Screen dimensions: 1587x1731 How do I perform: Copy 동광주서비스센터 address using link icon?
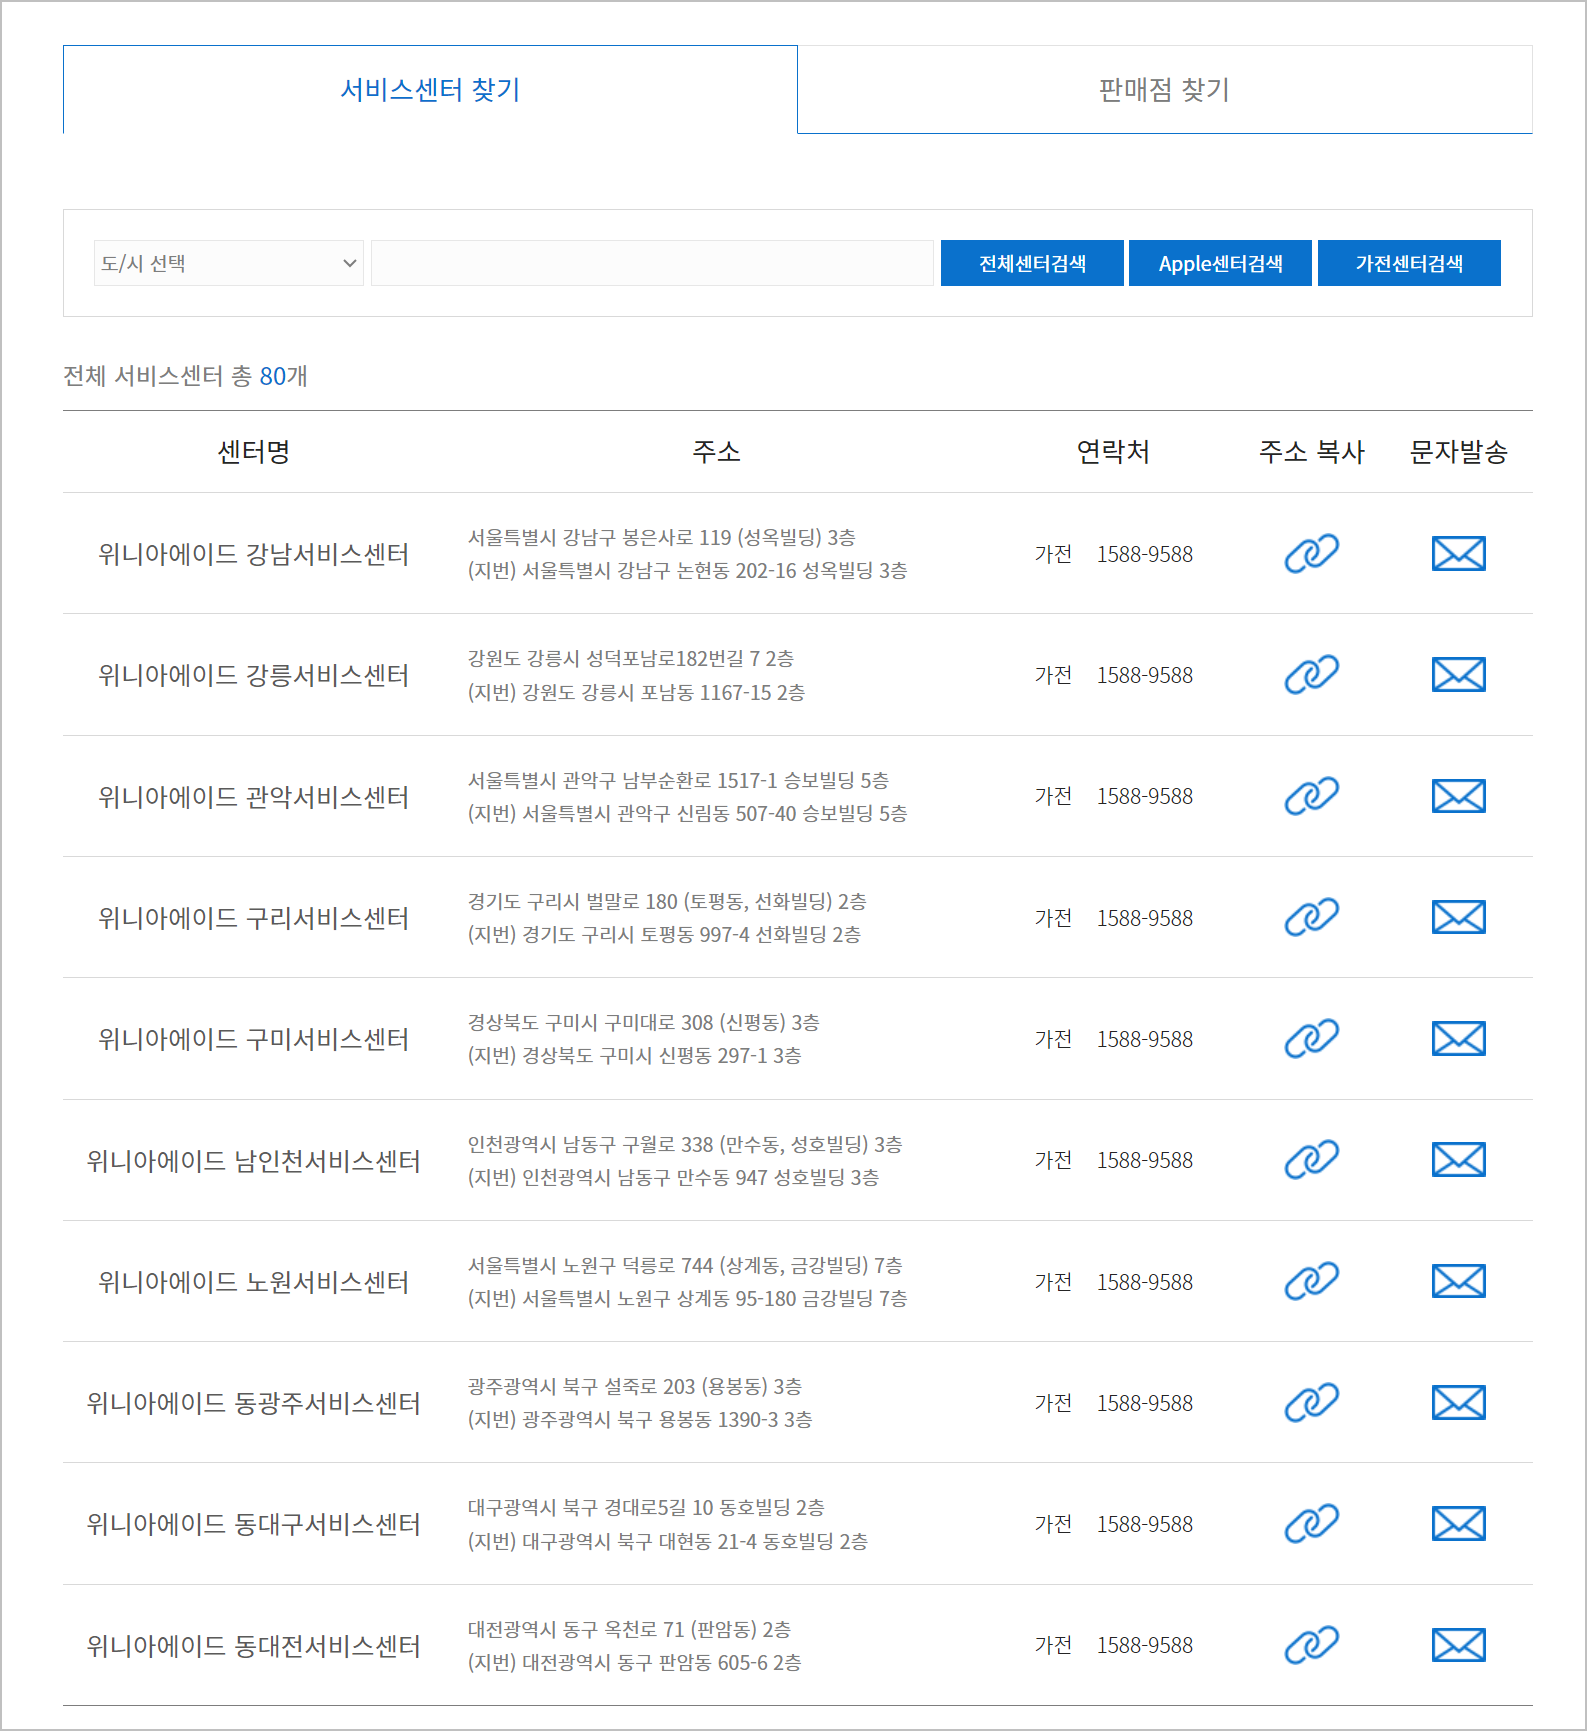[x=1311, y=1403]
